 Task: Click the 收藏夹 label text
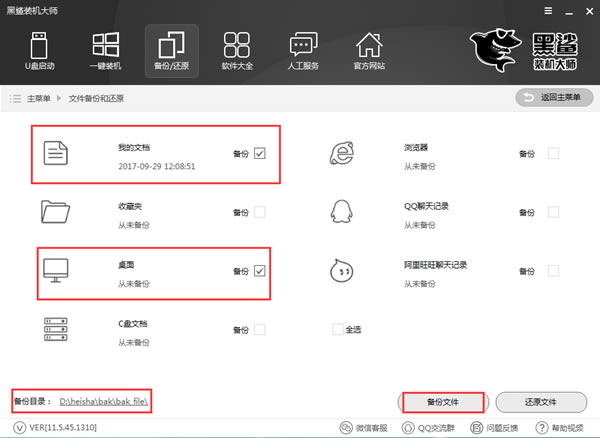click(130, 207)
